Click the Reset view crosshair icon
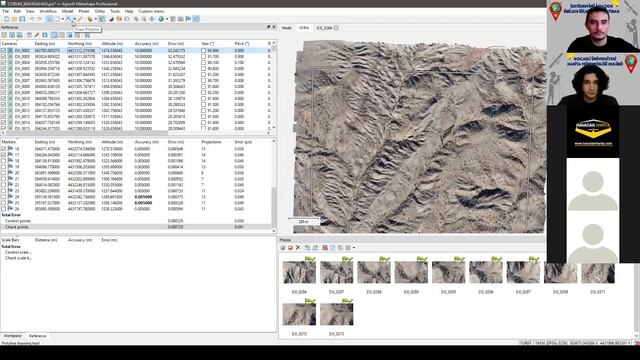Viewport: 640px width, 360px height. point(152,19)
